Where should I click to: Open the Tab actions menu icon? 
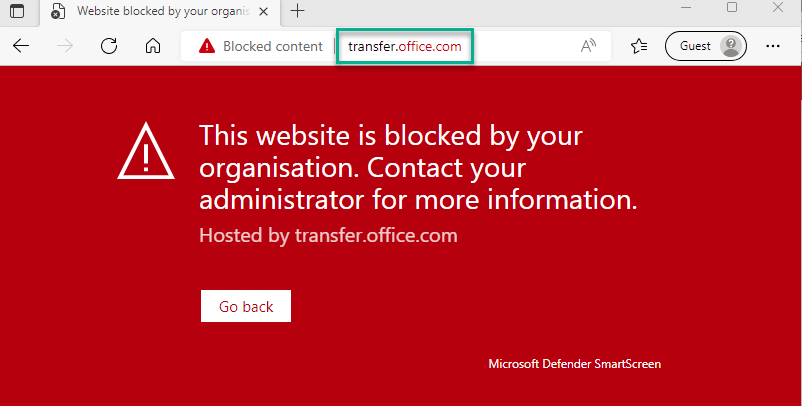pyautogui.click(x=17, y=11)
